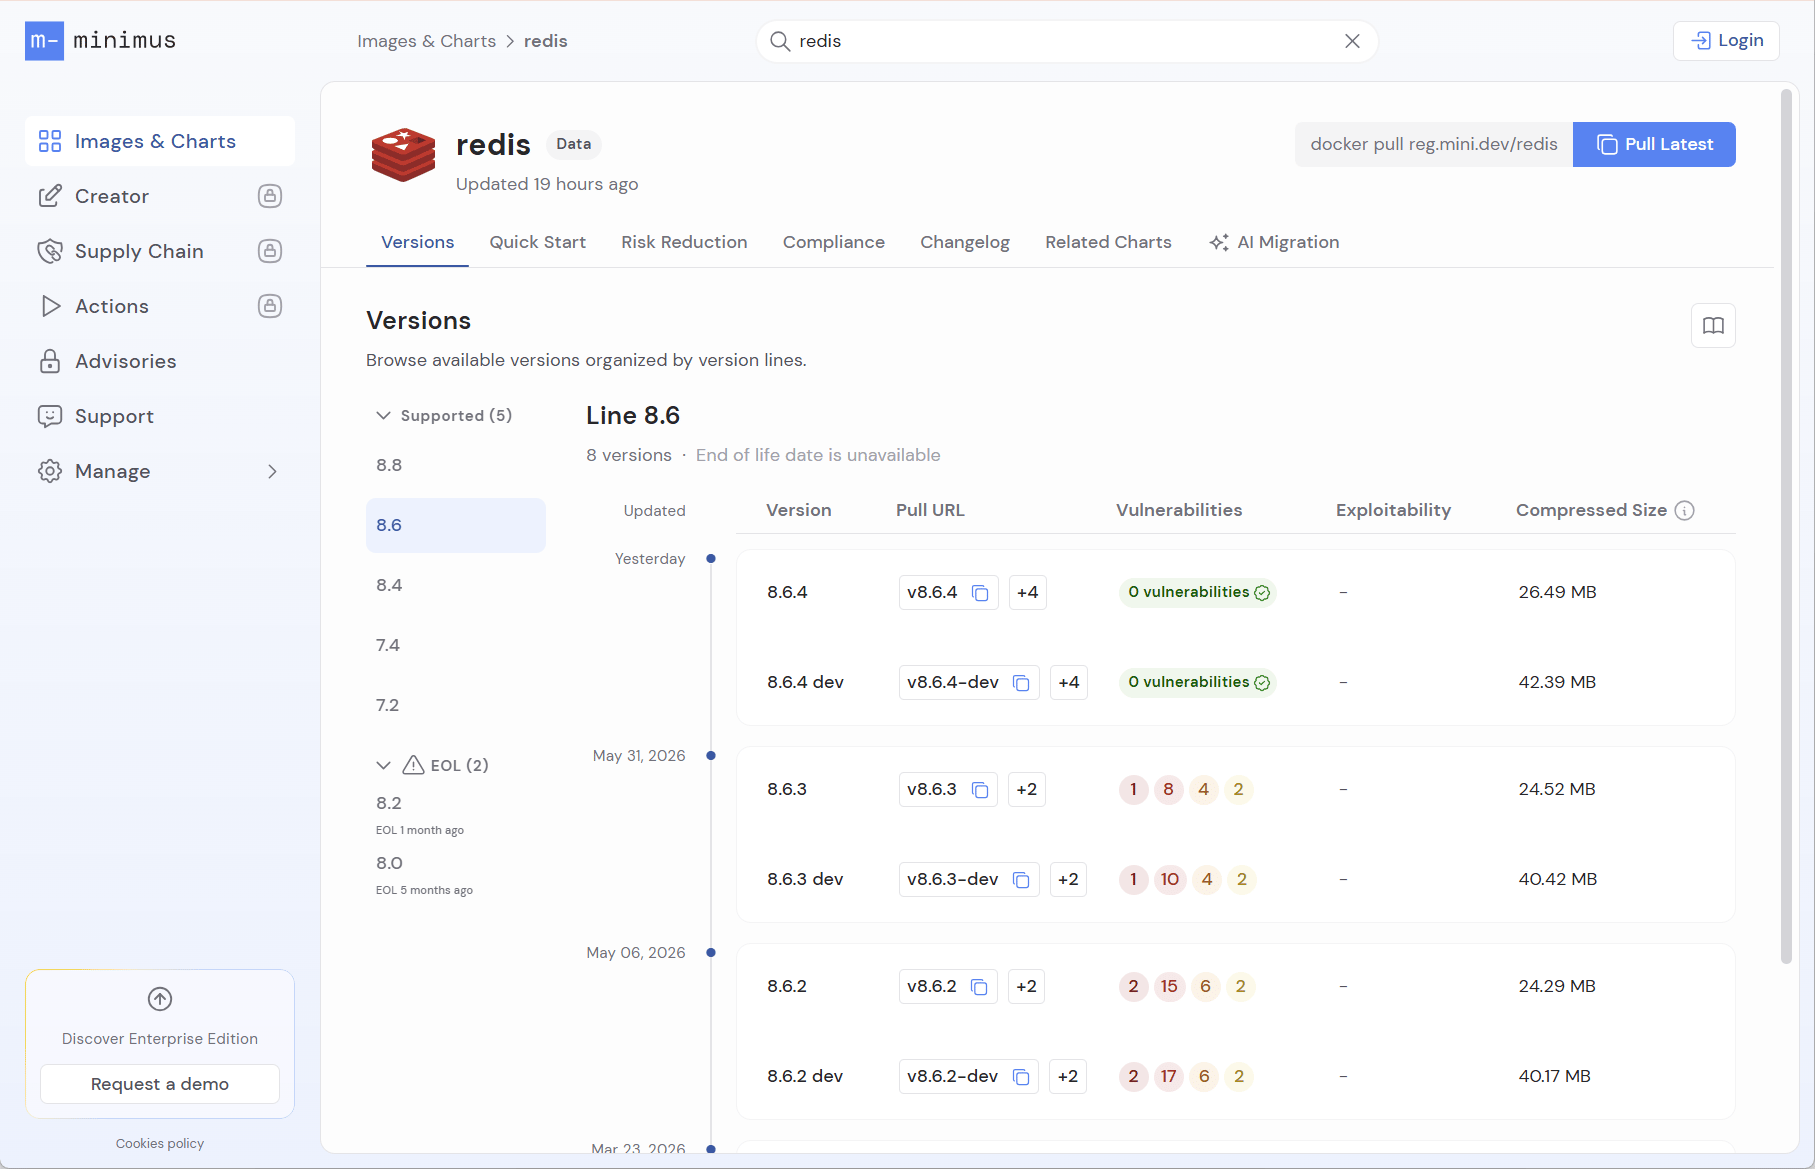The image size is (1815, 1169).
Task: Copy the v8.6.2 pull URL
Action: tap(979, 987)
